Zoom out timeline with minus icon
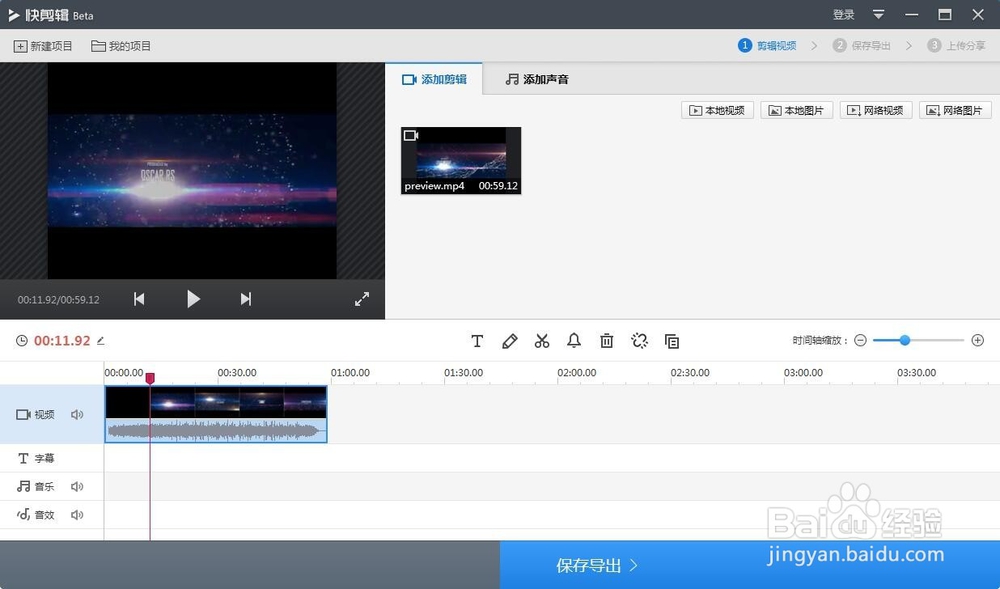 [x=860, y=340]
